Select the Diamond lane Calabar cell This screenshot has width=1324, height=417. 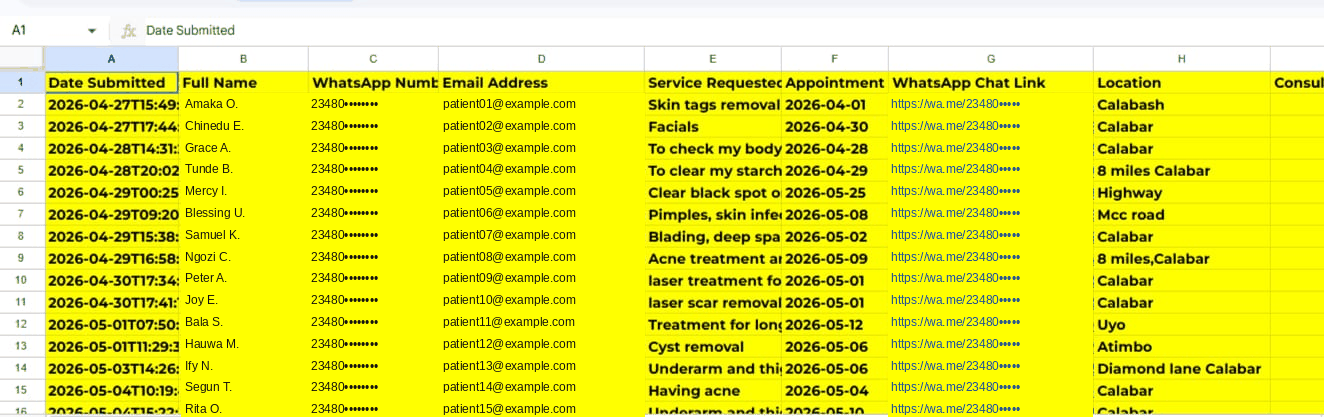[1182, 366]
